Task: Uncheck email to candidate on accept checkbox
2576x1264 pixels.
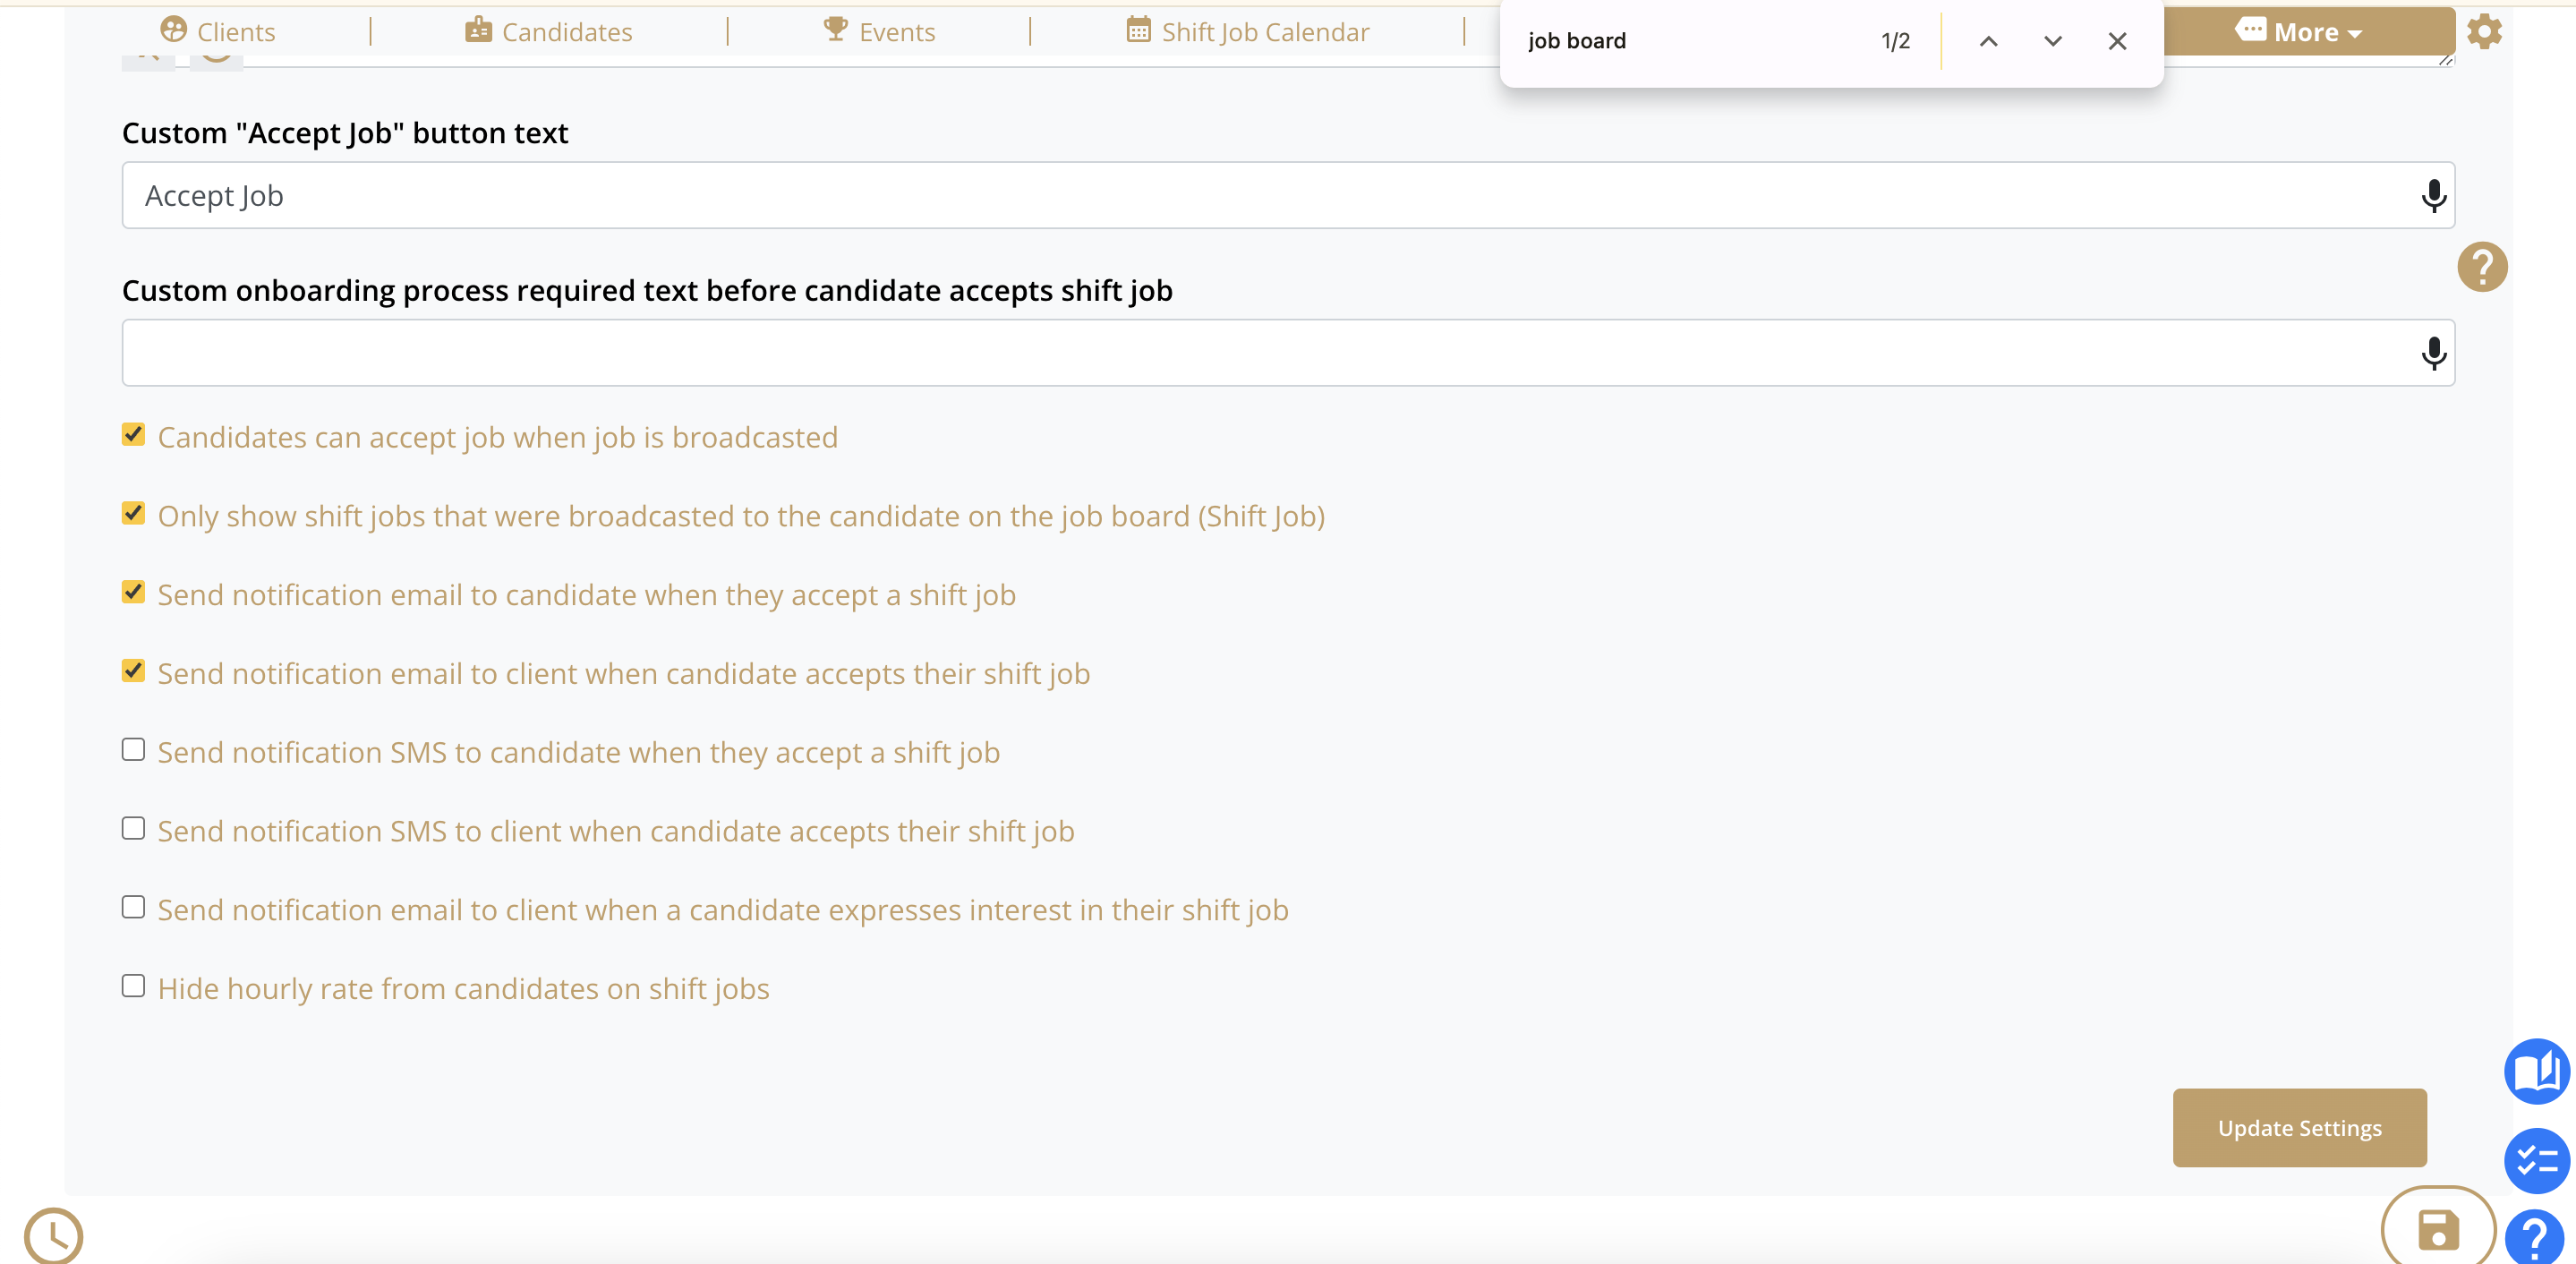Action: click(133, 592)
